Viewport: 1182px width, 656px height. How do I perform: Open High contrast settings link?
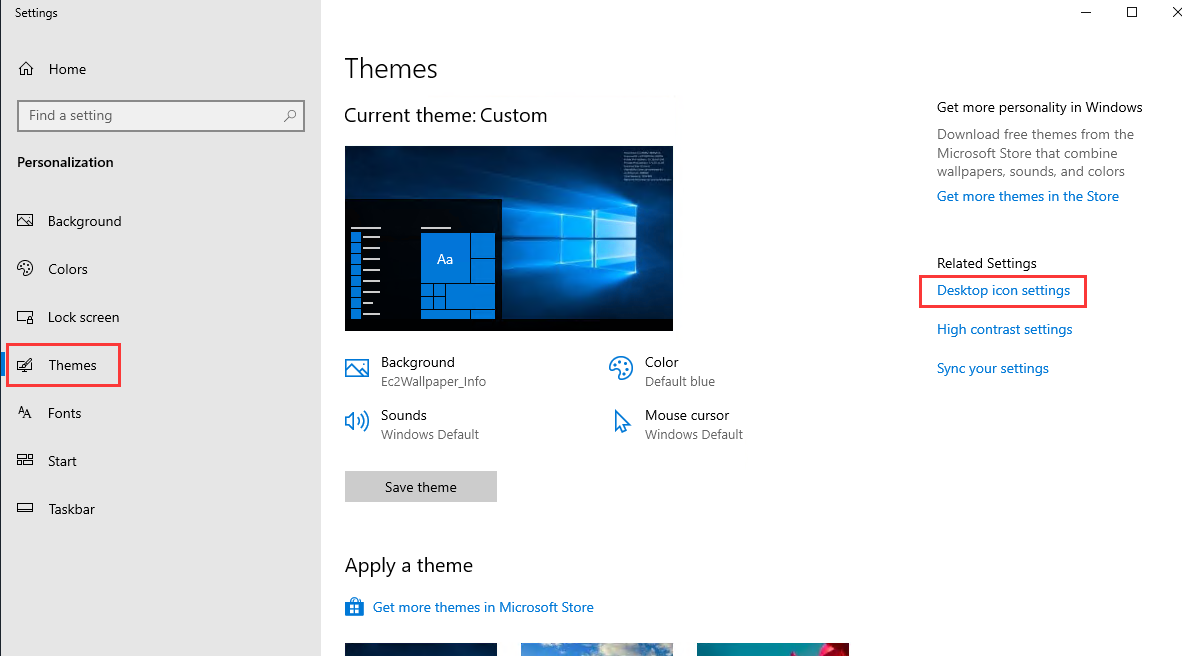point(1004,330)
